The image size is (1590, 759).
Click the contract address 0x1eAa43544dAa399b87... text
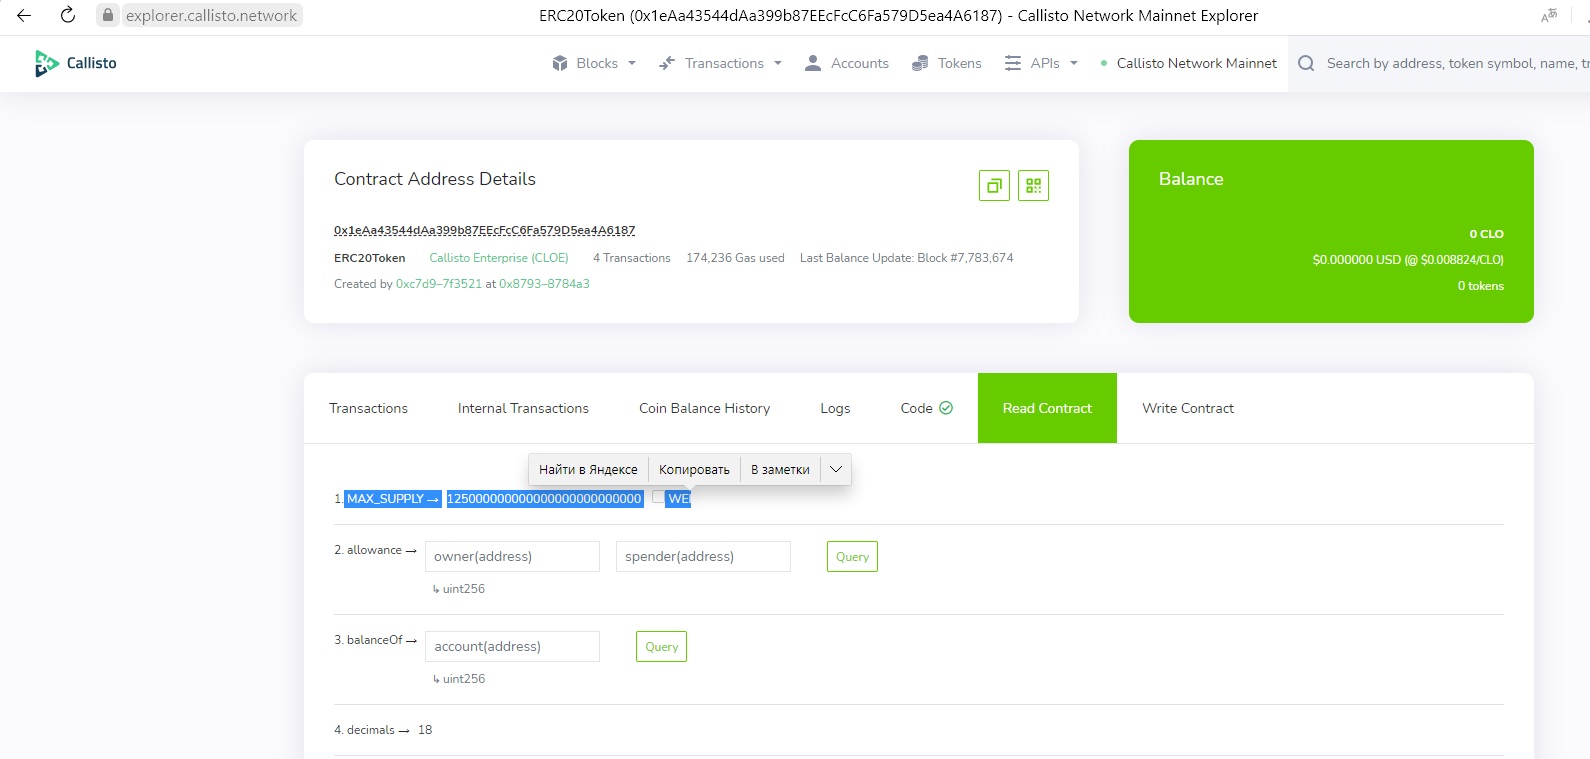point(485,230)
